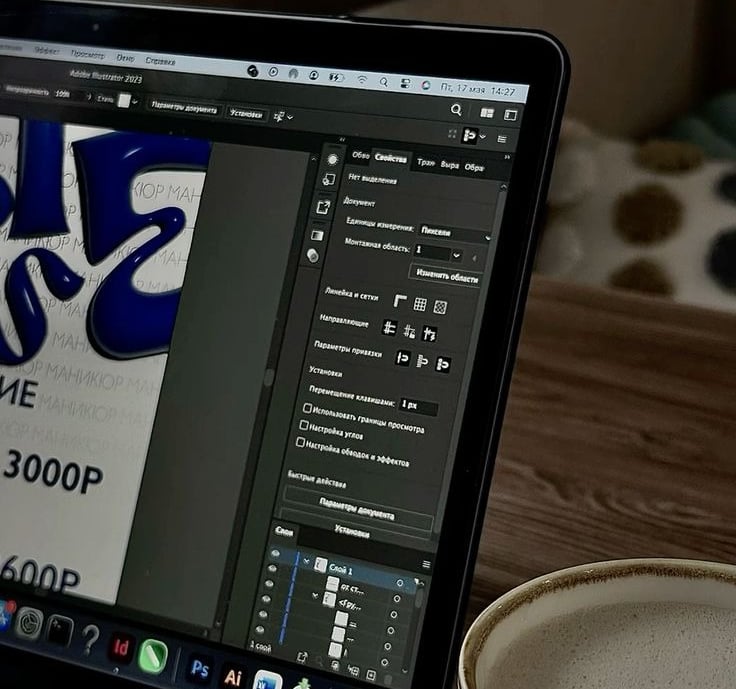Switch to the Обво tab
736x689 pixels.
pyautogui.click(x=360, y=155)
